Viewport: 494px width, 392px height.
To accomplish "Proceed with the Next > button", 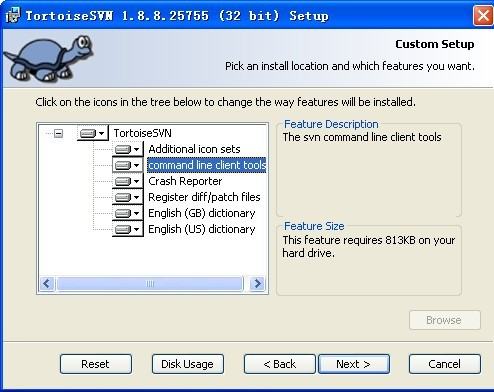I will (x=354, y=364).
